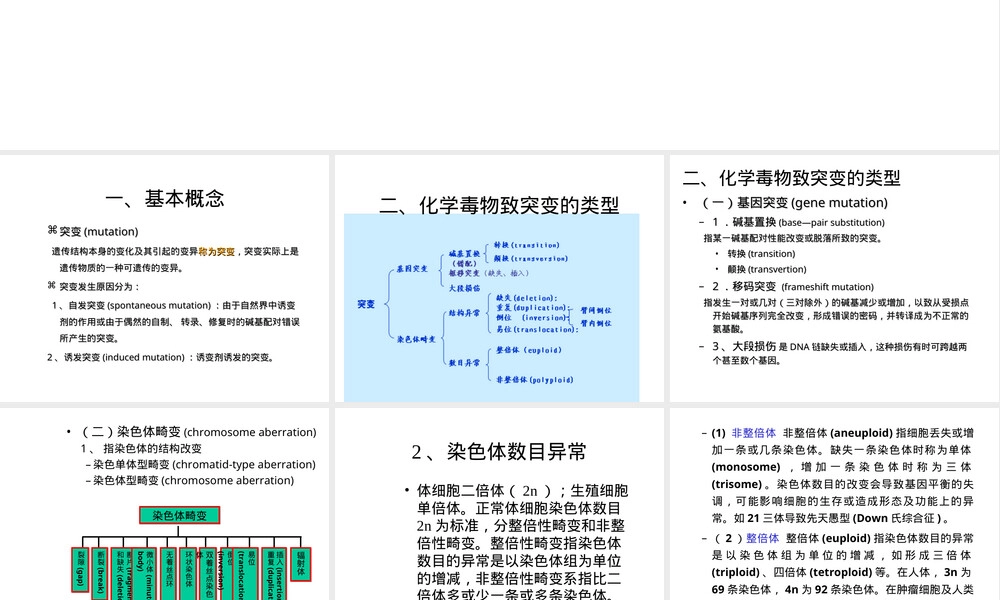
Task: Click the bold (triploid) term
Action: coord(737,572)
